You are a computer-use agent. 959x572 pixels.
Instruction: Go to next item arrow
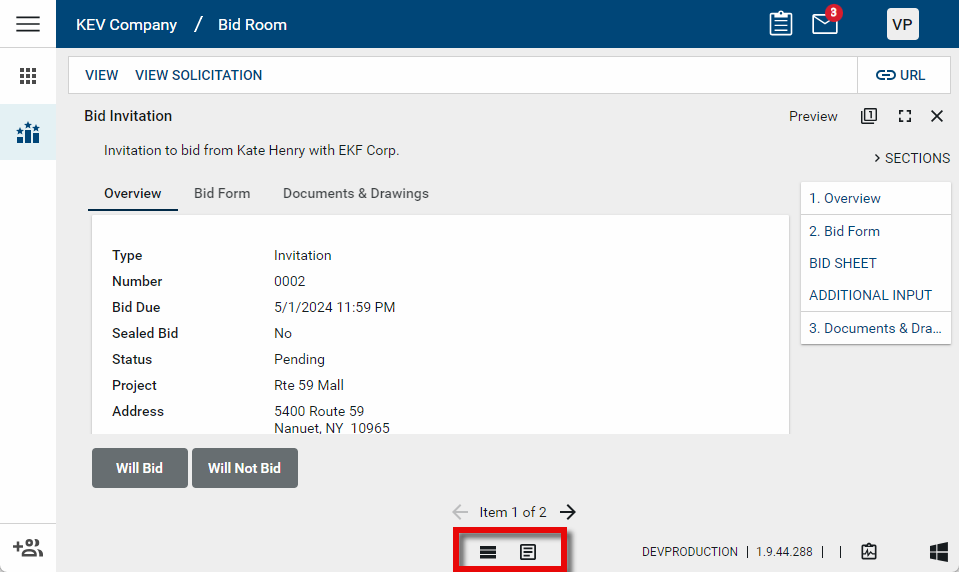(x=568, y=512)
